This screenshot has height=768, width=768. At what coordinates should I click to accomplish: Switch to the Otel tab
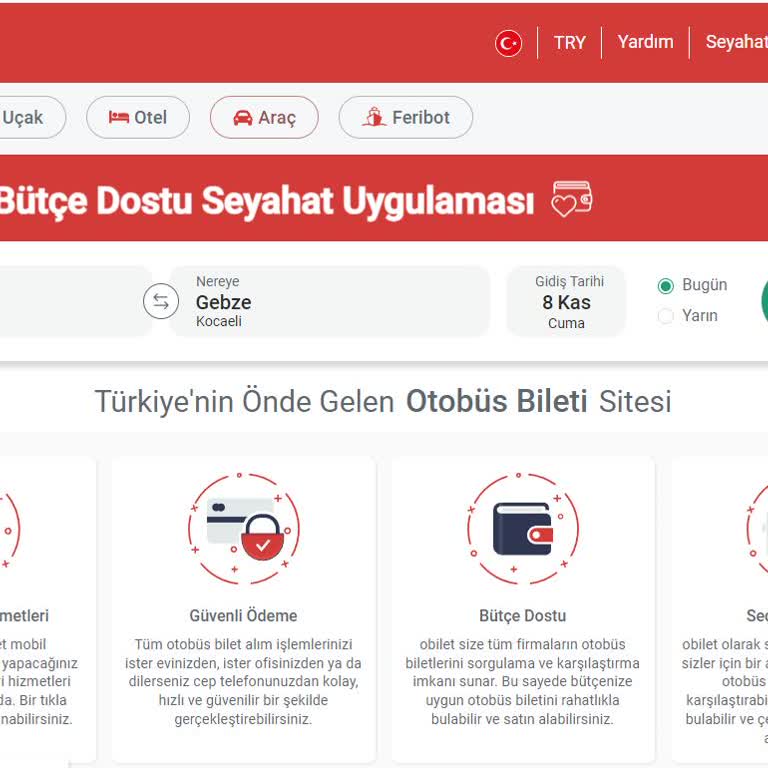coord(138,118)
